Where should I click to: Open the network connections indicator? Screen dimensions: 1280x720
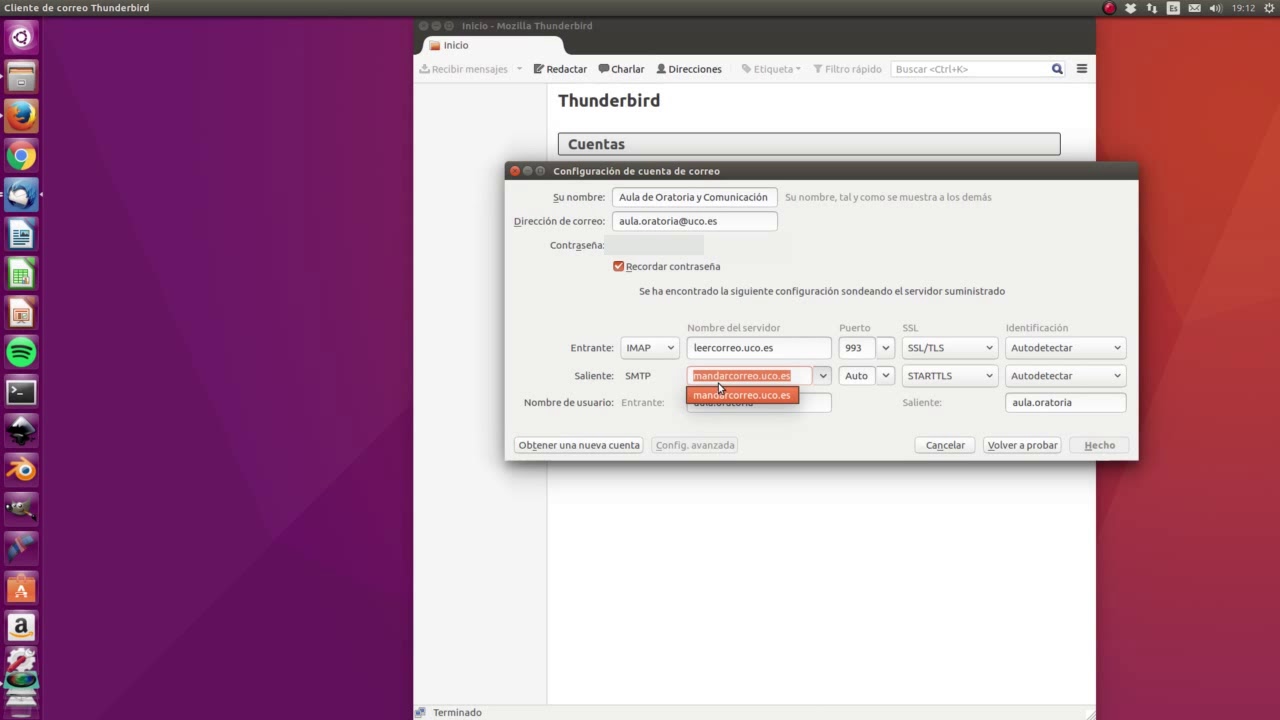[x=1152, y=8]
